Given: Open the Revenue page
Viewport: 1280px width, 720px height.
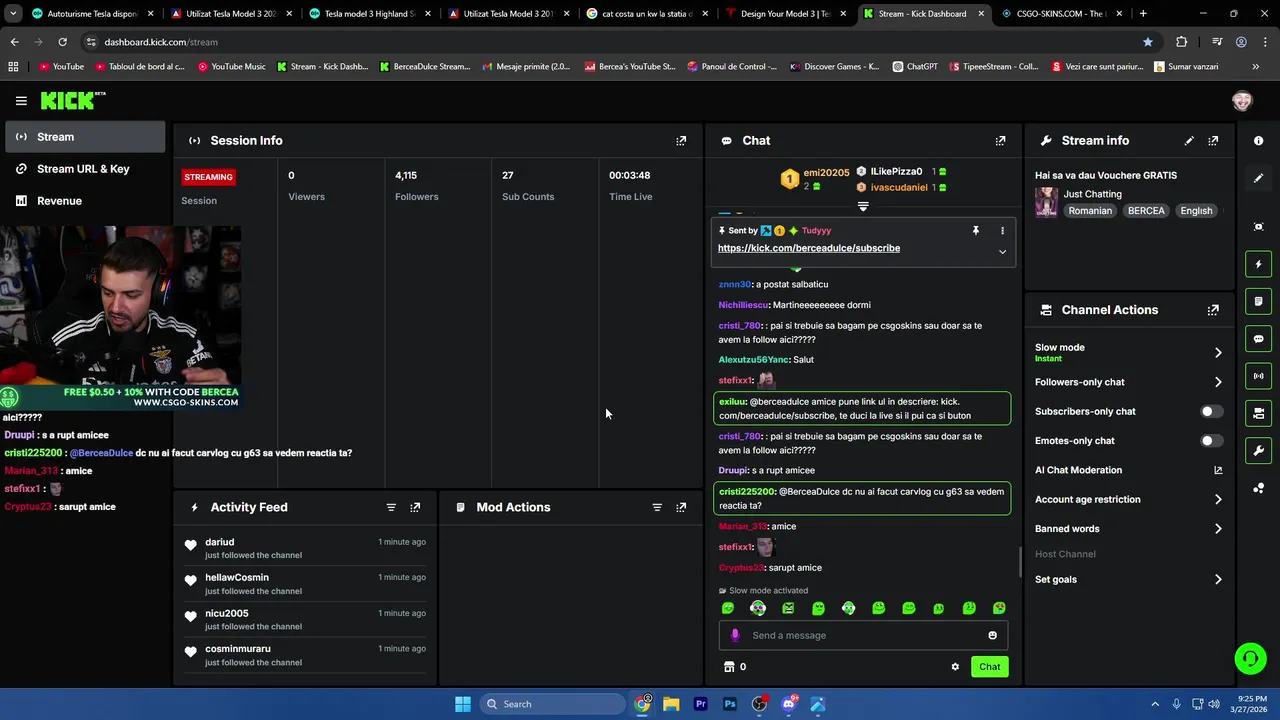Looking at the screenshot, I should click(x=84, y=201).
